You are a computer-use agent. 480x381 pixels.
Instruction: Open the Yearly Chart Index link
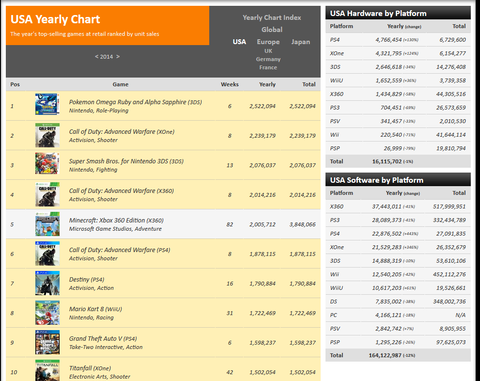pos(272,18)
